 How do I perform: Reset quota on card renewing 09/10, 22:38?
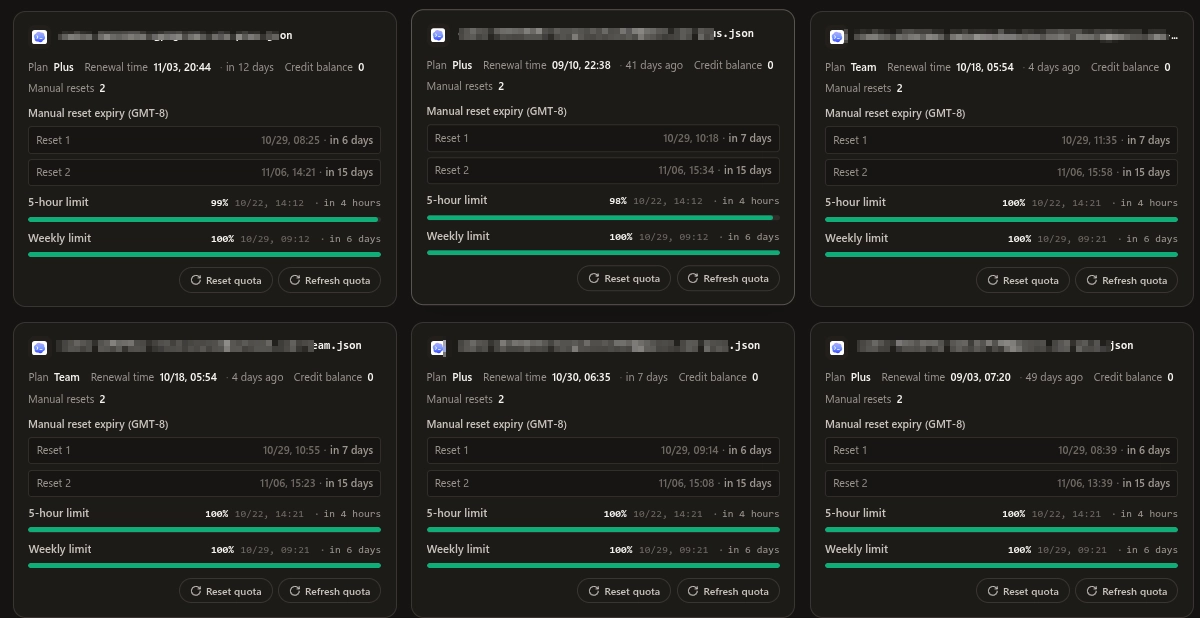point(624,278)
